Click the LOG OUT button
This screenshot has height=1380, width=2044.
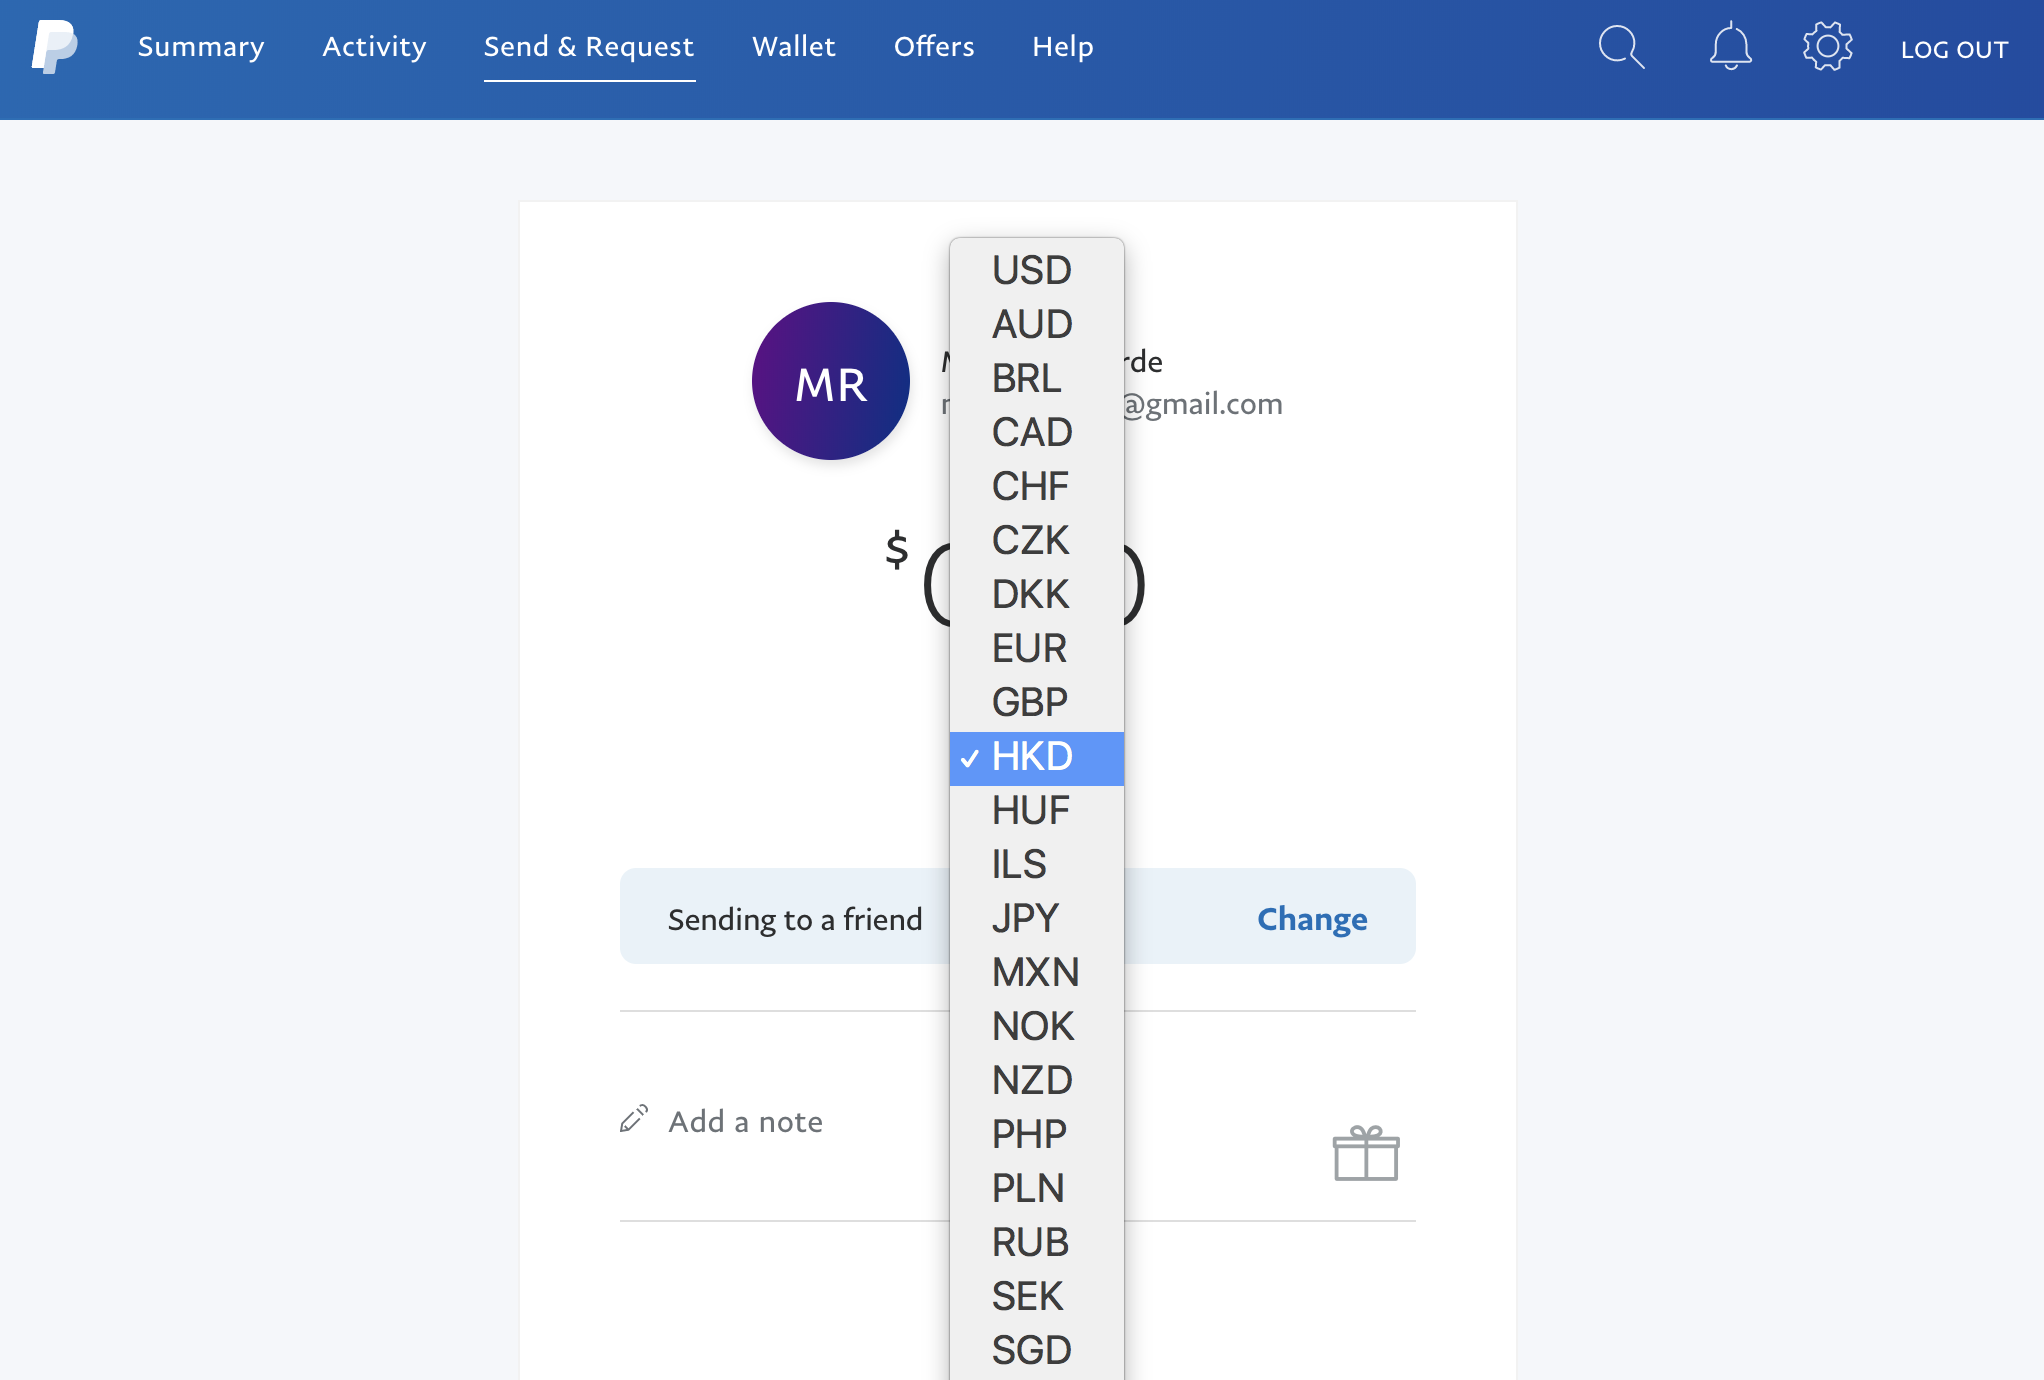(x=1954, y=49)
